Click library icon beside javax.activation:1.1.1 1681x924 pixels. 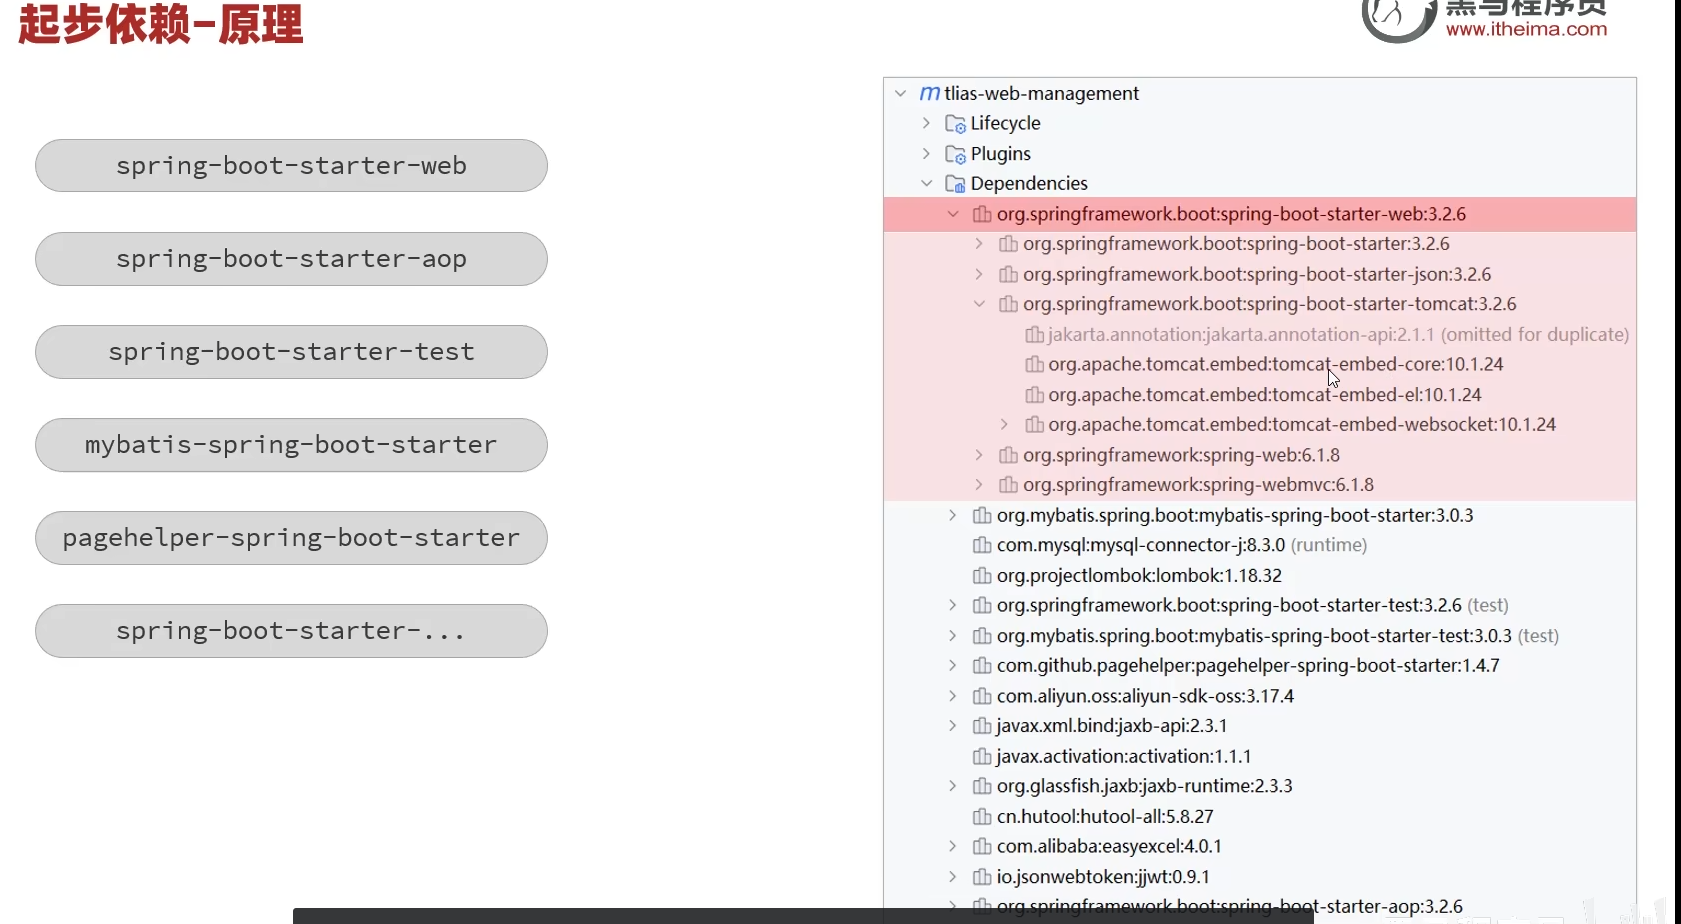pyautogui.click(x=982, y=756)
